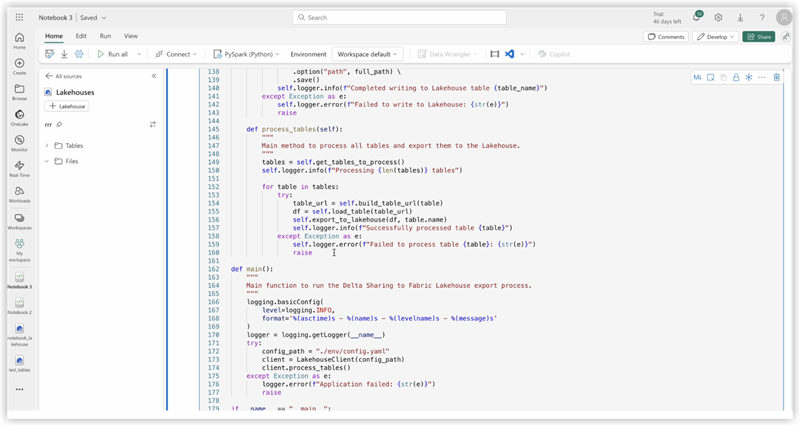Open the notebook settings gear in the toolbar
The width and height of the screenshot is (800, 426).
click(x=79, y=54)
